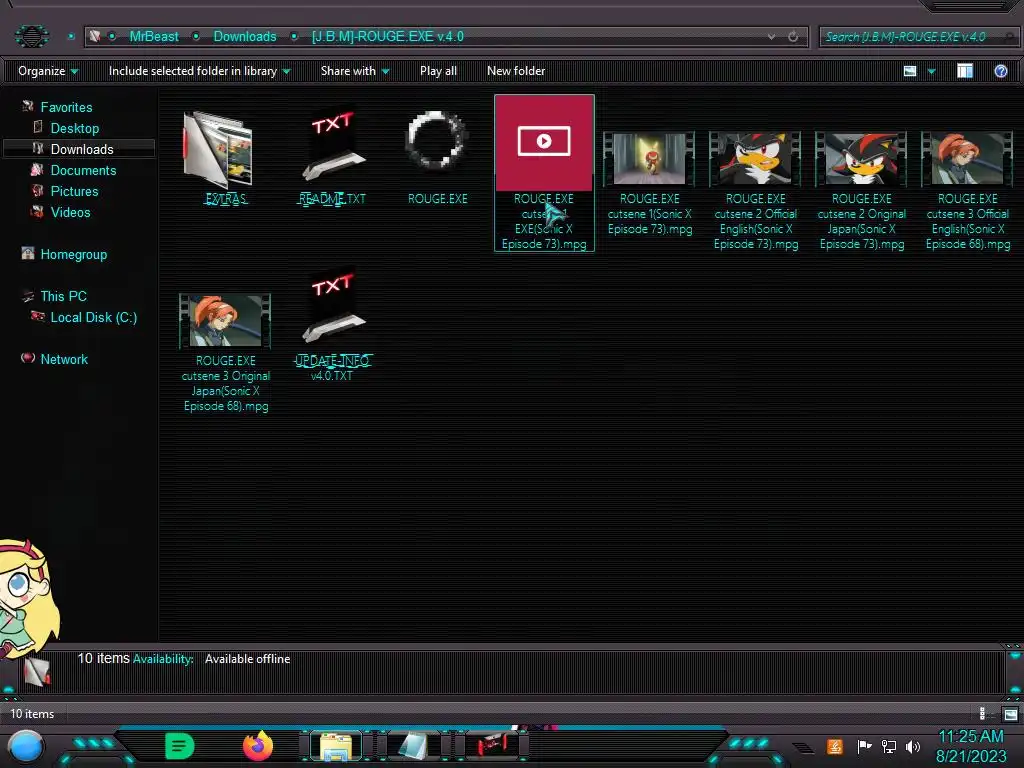Screen dimensions: 1024x768
Task: Open the address bar history dropdown arrow
Action: [771, 37]
